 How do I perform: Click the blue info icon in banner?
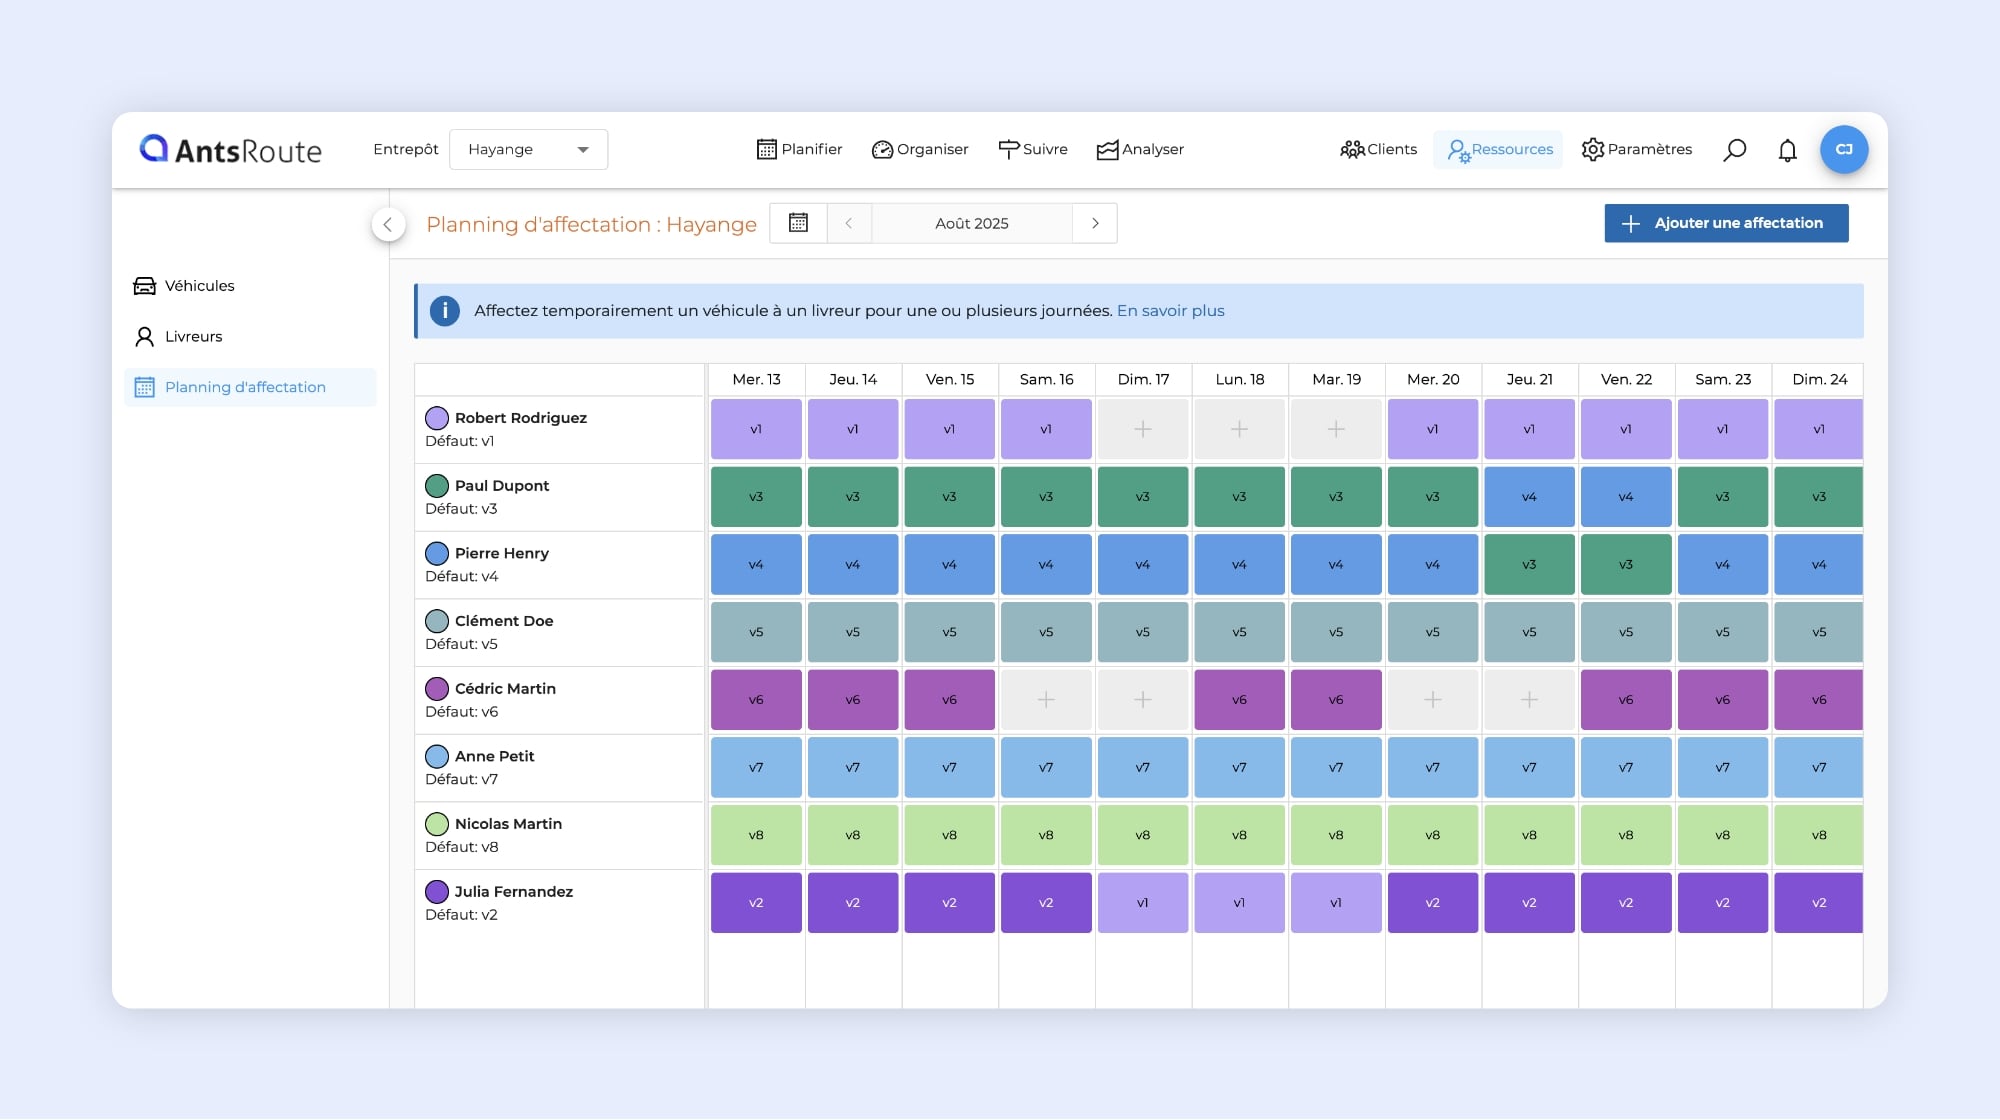(x=444, y=311)
